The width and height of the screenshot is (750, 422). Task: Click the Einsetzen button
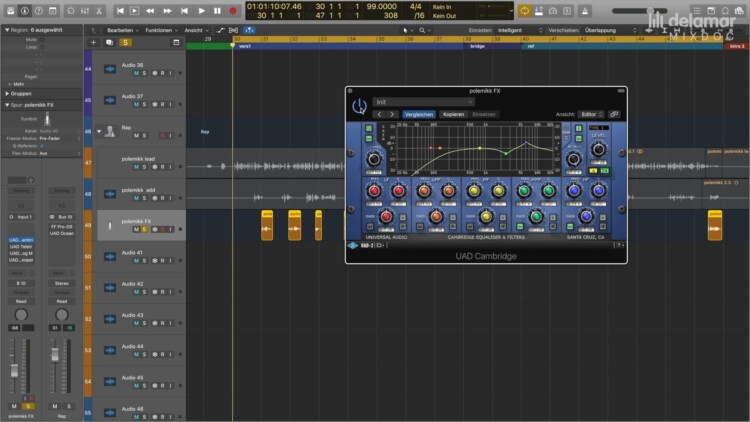(x=484, y=114)
